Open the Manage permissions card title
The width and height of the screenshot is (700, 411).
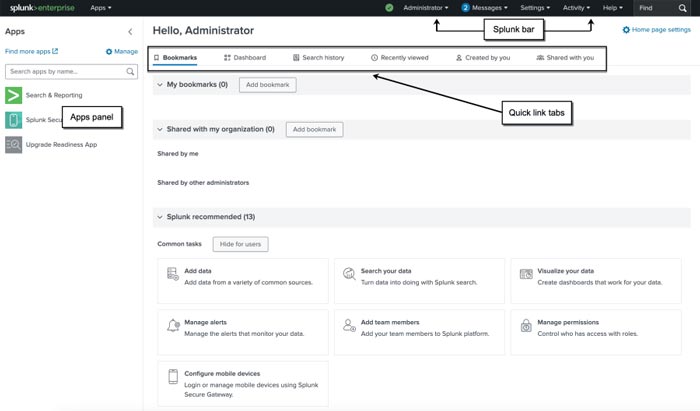(568, 322)
